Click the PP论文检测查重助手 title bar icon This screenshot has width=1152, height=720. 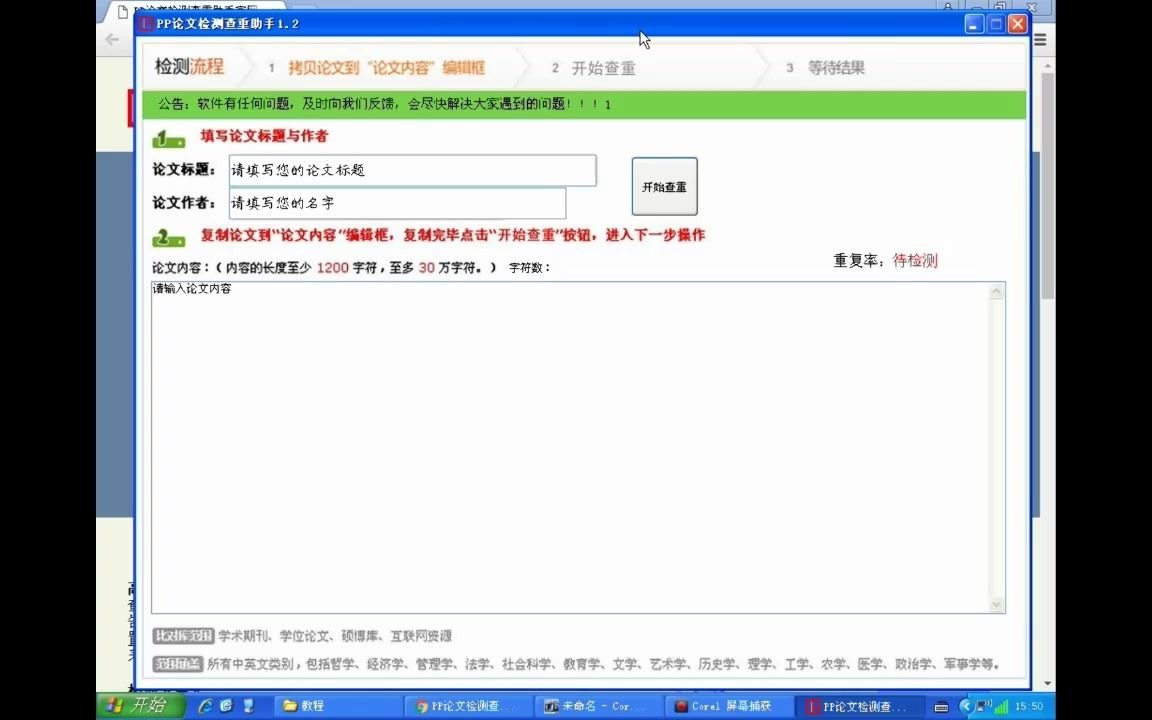[x=146, y=24]
